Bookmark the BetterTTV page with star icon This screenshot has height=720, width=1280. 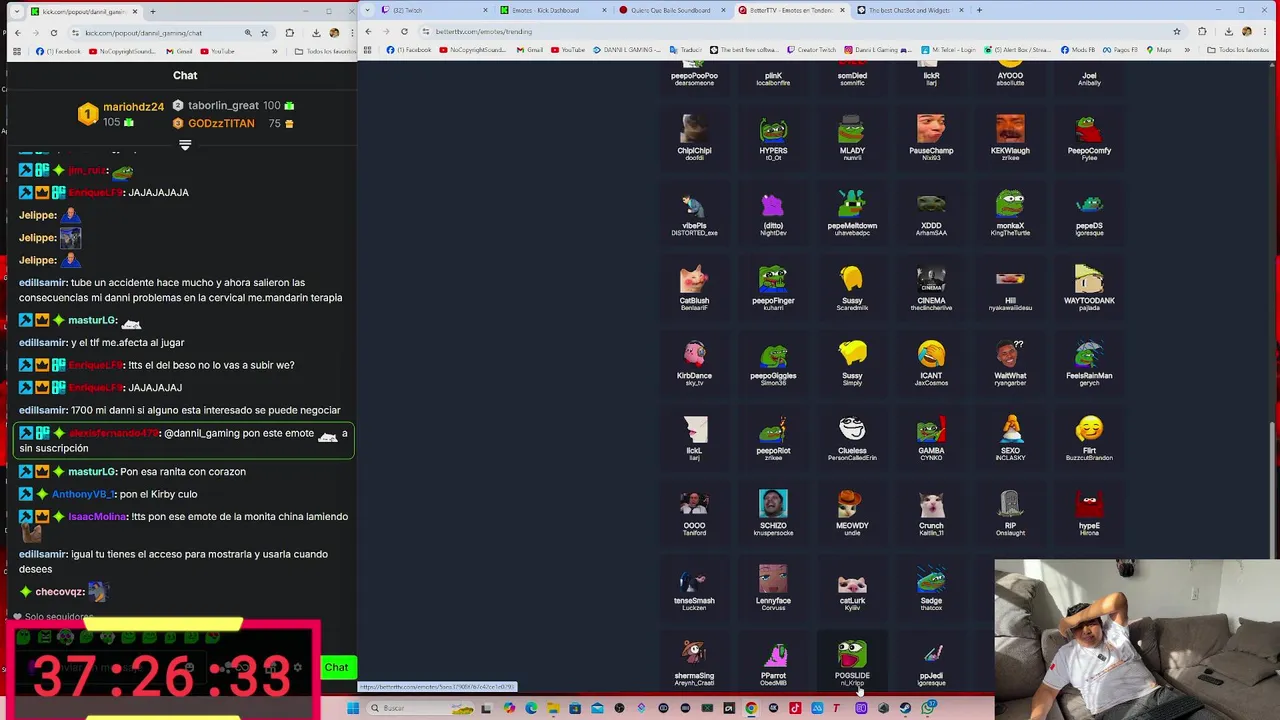pyautogui.click(x=1176, y=31)
